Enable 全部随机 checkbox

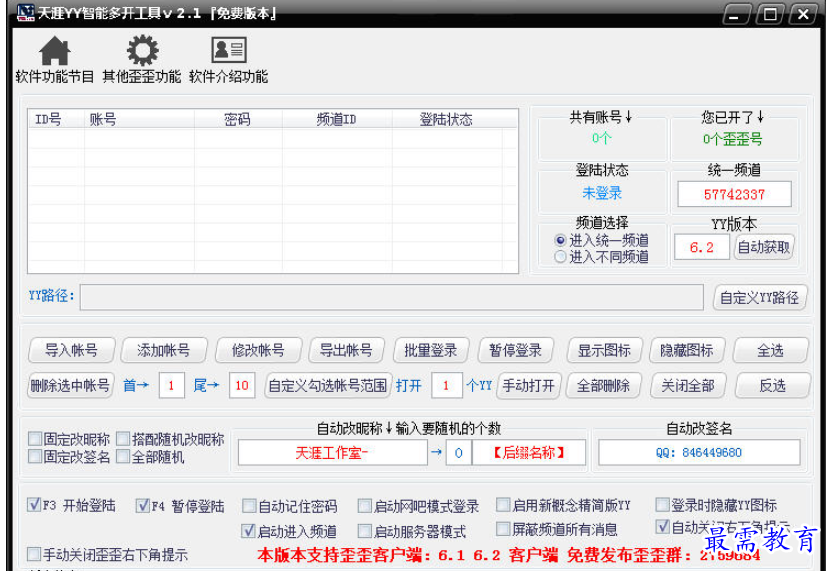[x=123, y=456]
